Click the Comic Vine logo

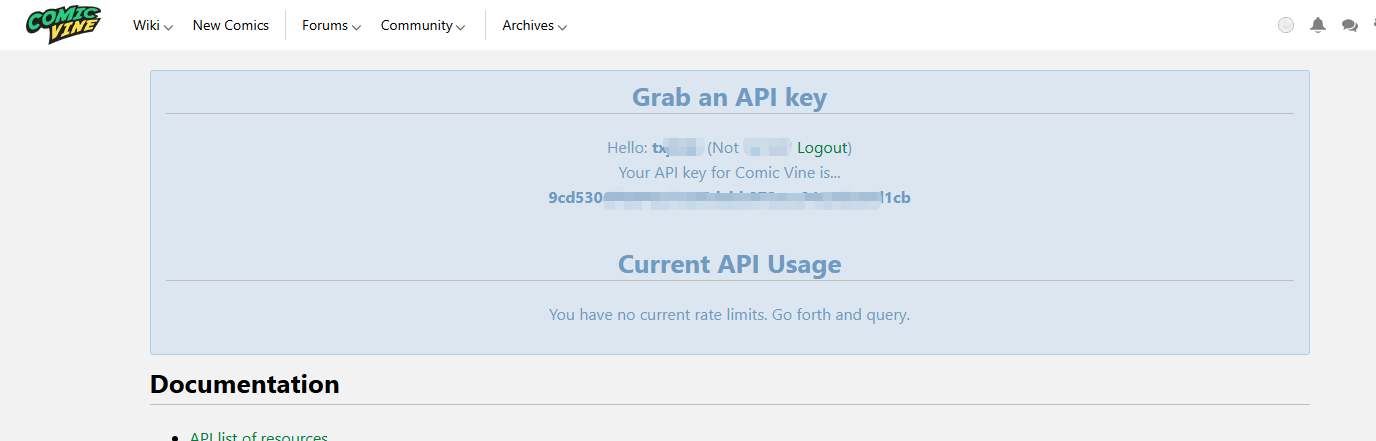(64, 25)
